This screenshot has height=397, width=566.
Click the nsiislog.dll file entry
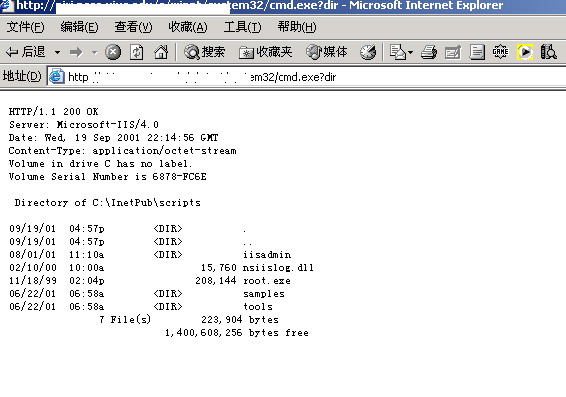coord(278,268)
